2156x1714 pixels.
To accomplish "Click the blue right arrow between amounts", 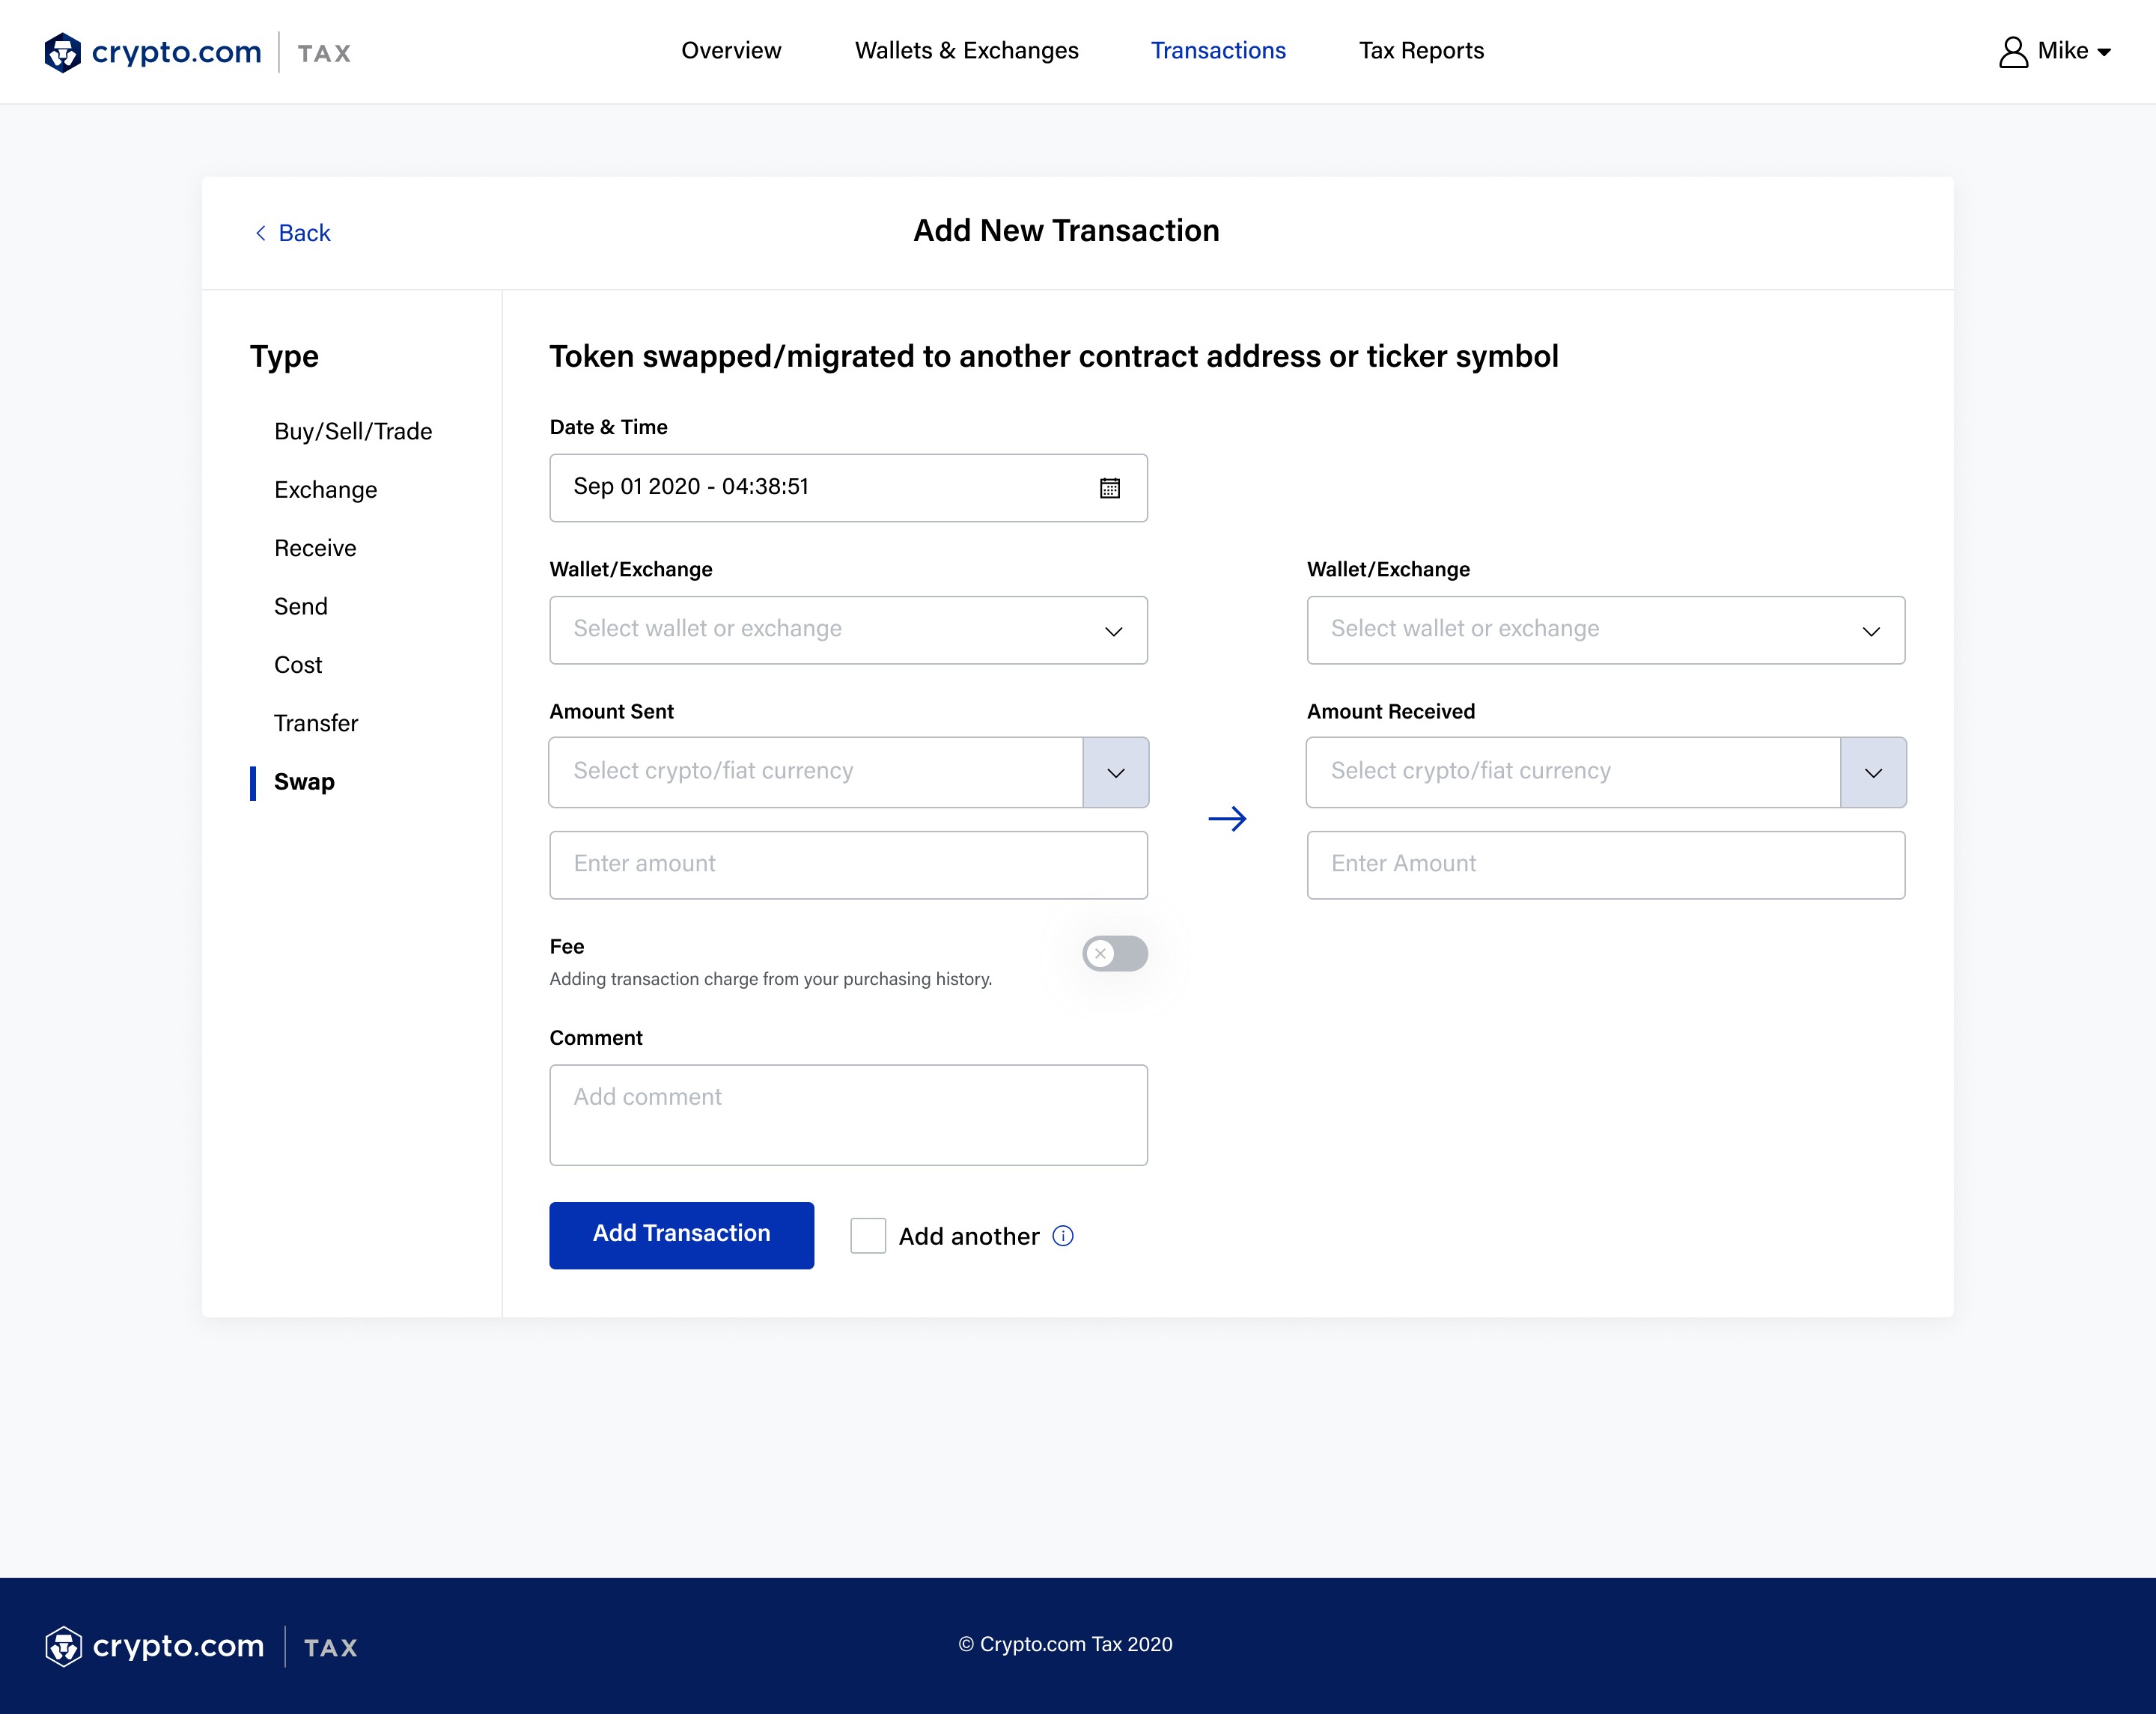I will pos(1227,819).
